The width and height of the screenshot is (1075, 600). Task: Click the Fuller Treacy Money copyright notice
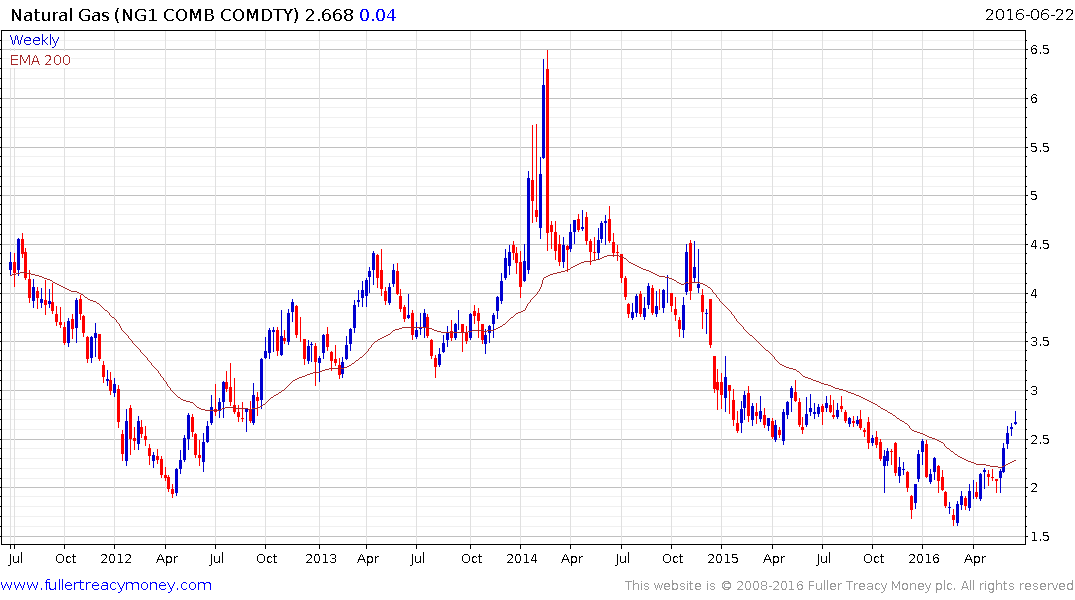[850, 585]
